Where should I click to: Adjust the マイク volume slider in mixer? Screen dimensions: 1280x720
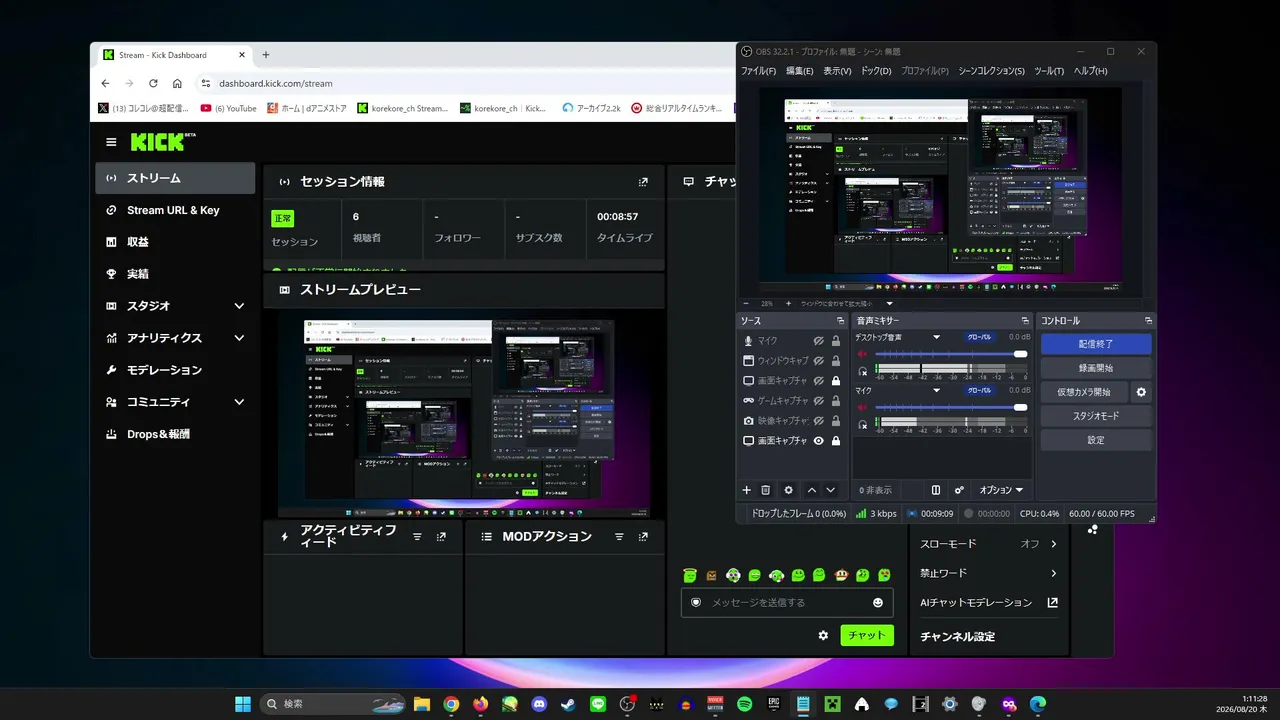coord(952,407)
